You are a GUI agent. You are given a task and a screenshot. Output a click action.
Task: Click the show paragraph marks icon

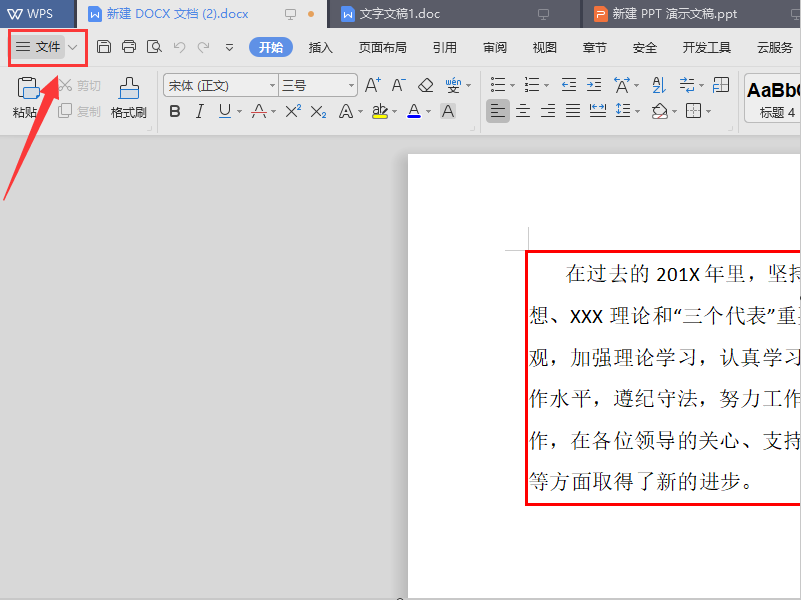687,85
